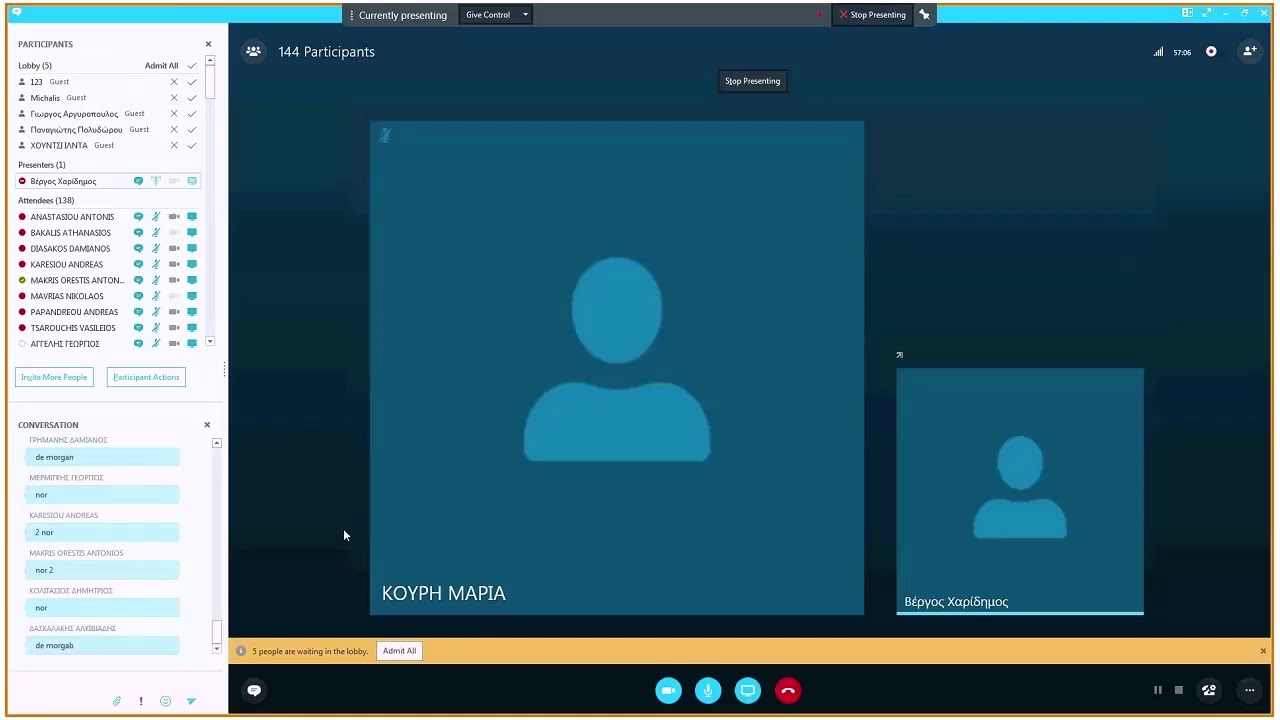Mute the microphone in call controls

tap(708, 690)
